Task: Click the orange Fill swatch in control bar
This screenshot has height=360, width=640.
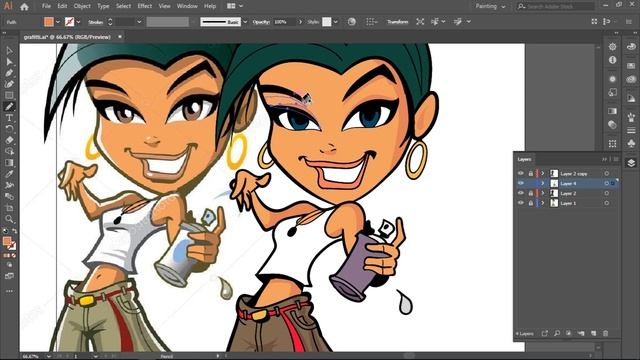Action: click(49, 22)
